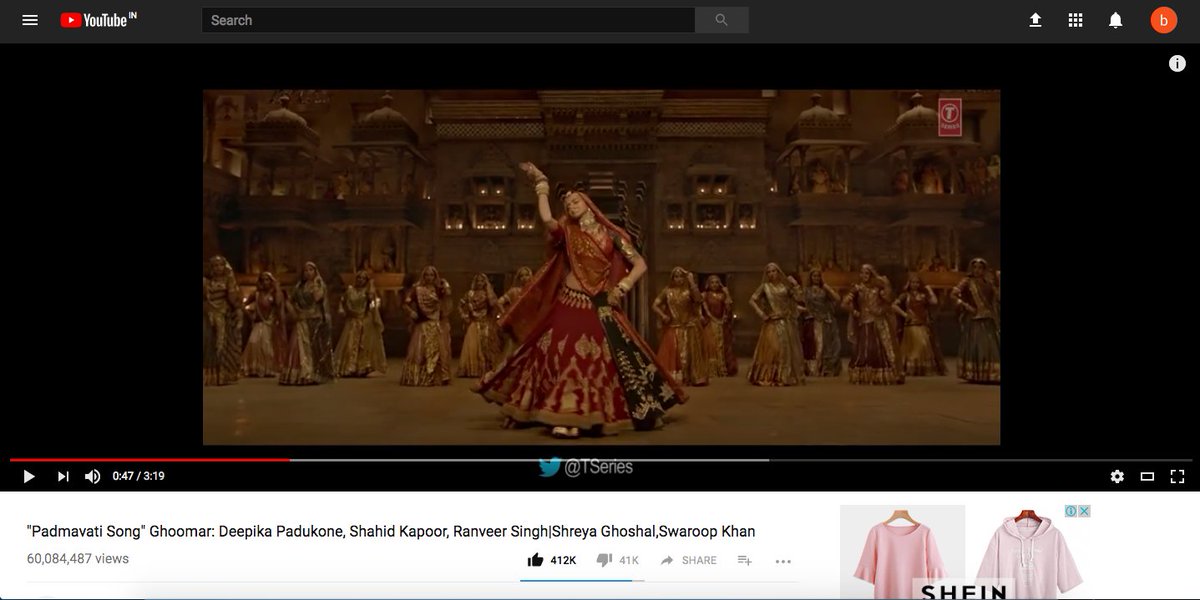Skip to the next video
The image size is (1200, 600).
(x=63, y=477)
